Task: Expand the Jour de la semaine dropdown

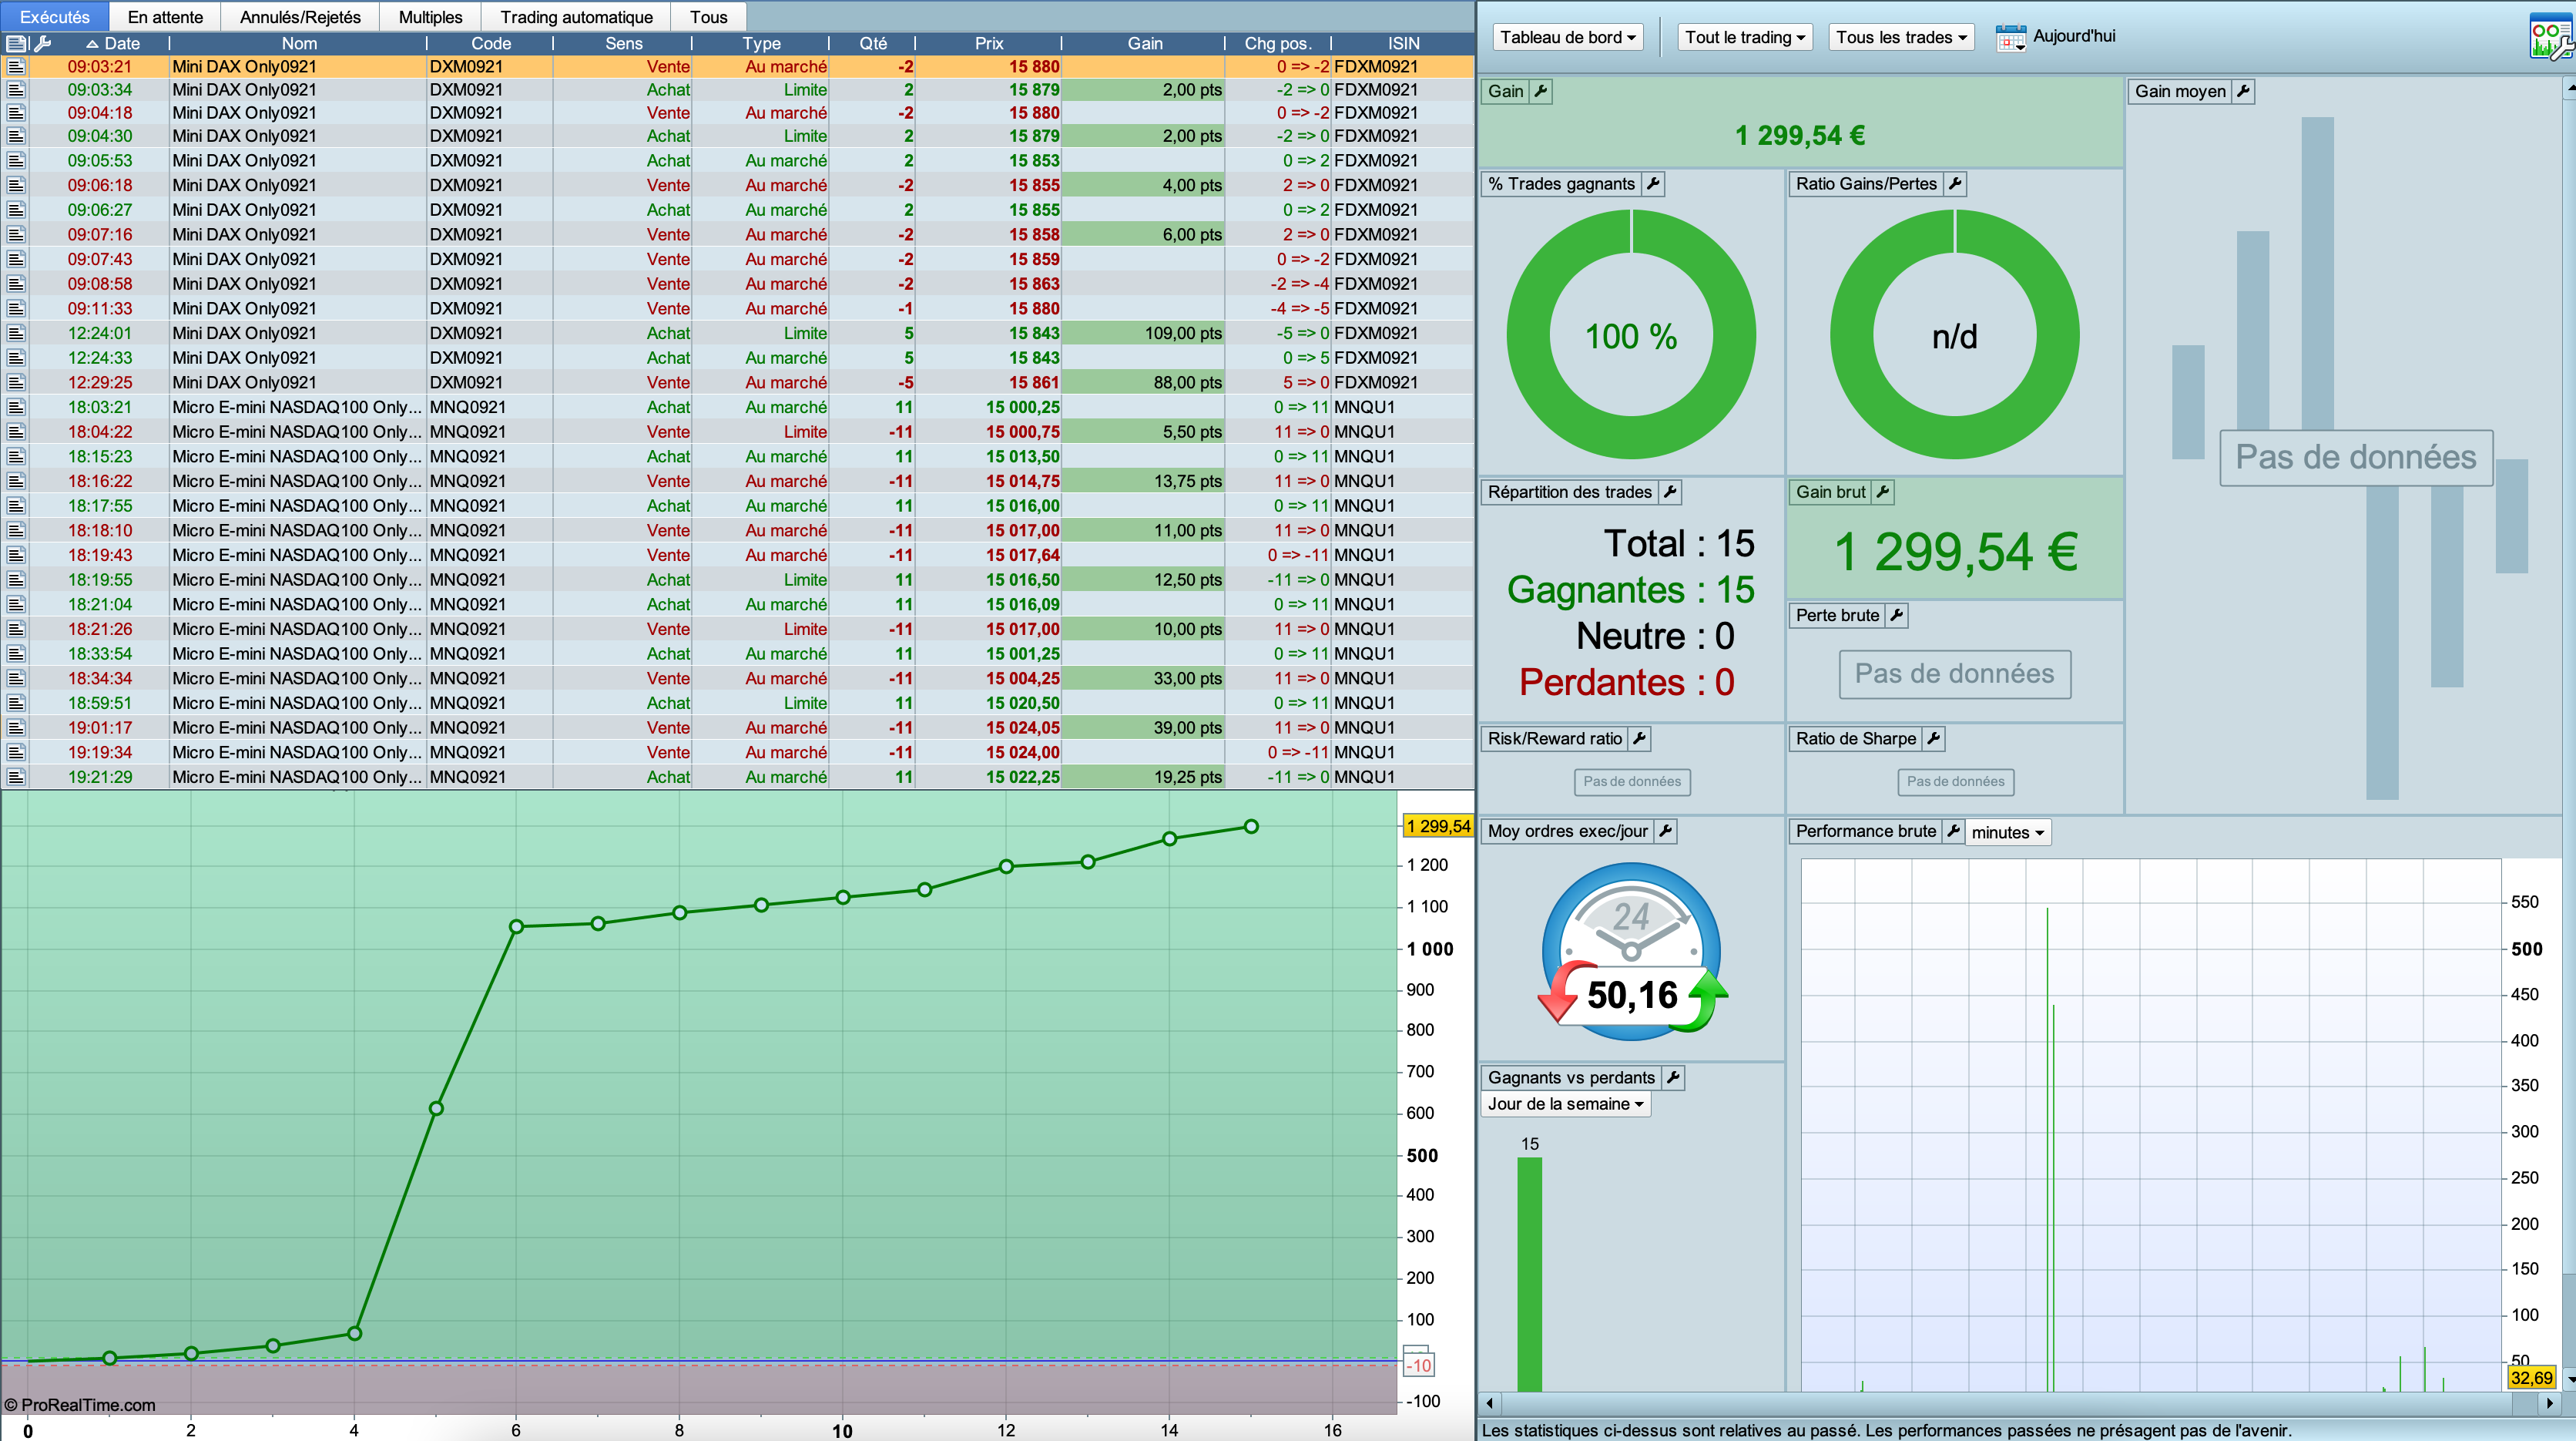Action: coord(1564,1104)
